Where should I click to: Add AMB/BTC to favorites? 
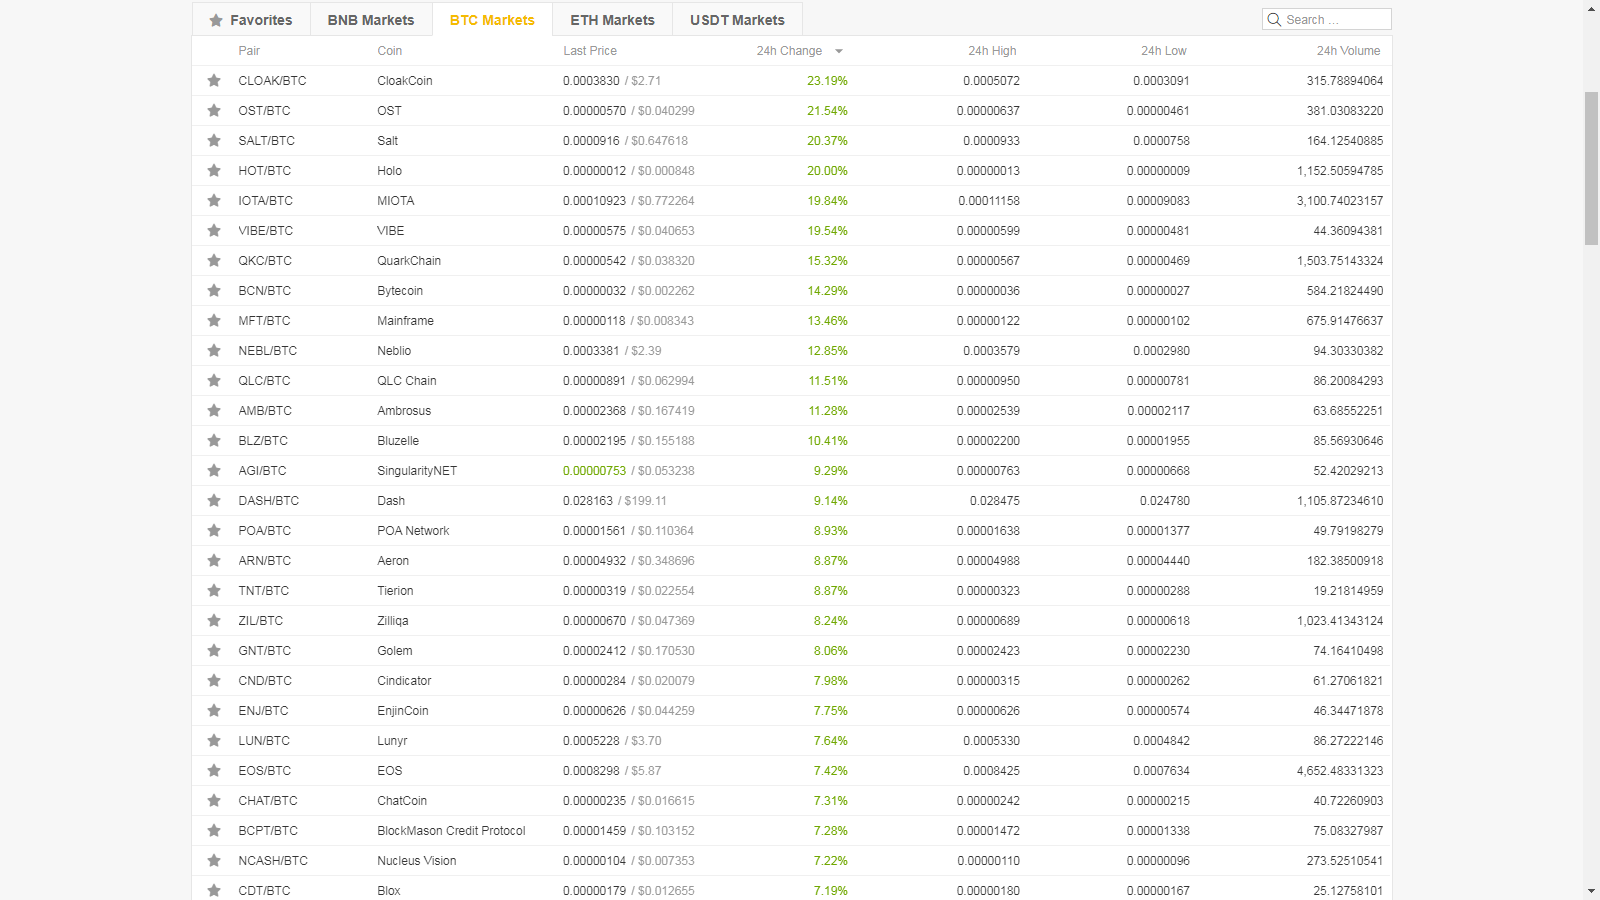[x=214, y=411]
